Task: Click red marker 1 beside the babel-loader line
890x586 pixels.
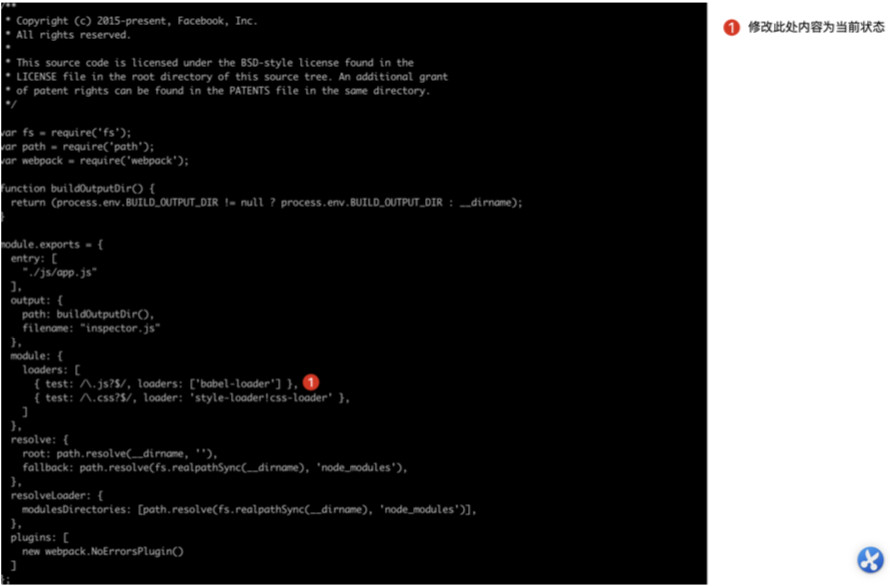Action: 310,382
